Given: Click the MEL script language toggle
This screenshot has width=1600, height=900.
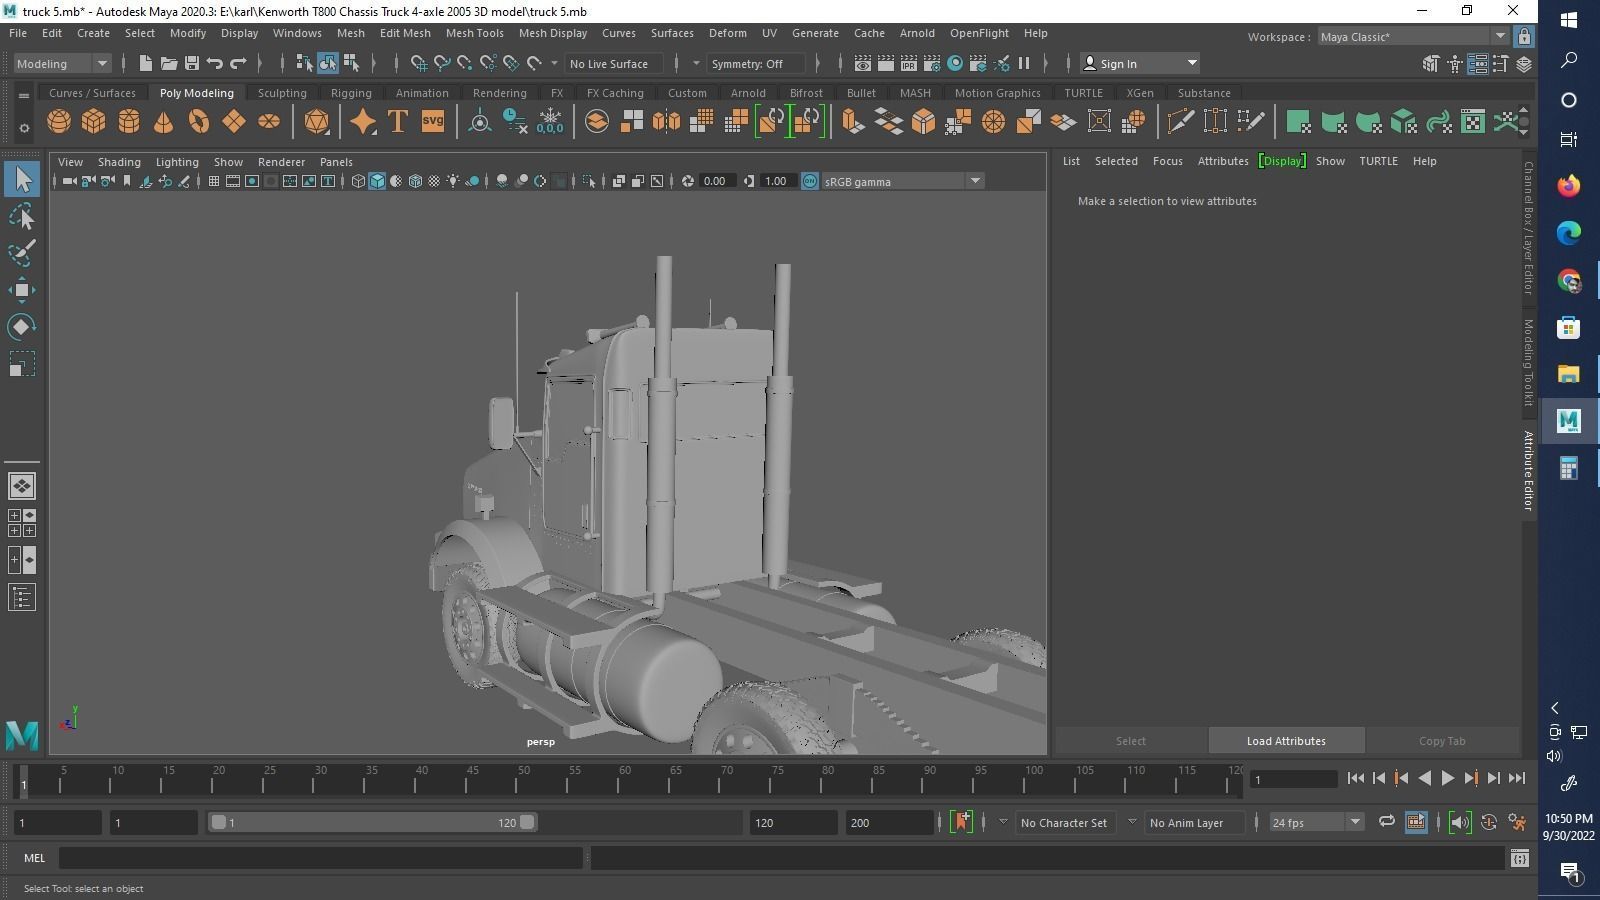Looking at the screenshot, I should [x=35, y=858].
